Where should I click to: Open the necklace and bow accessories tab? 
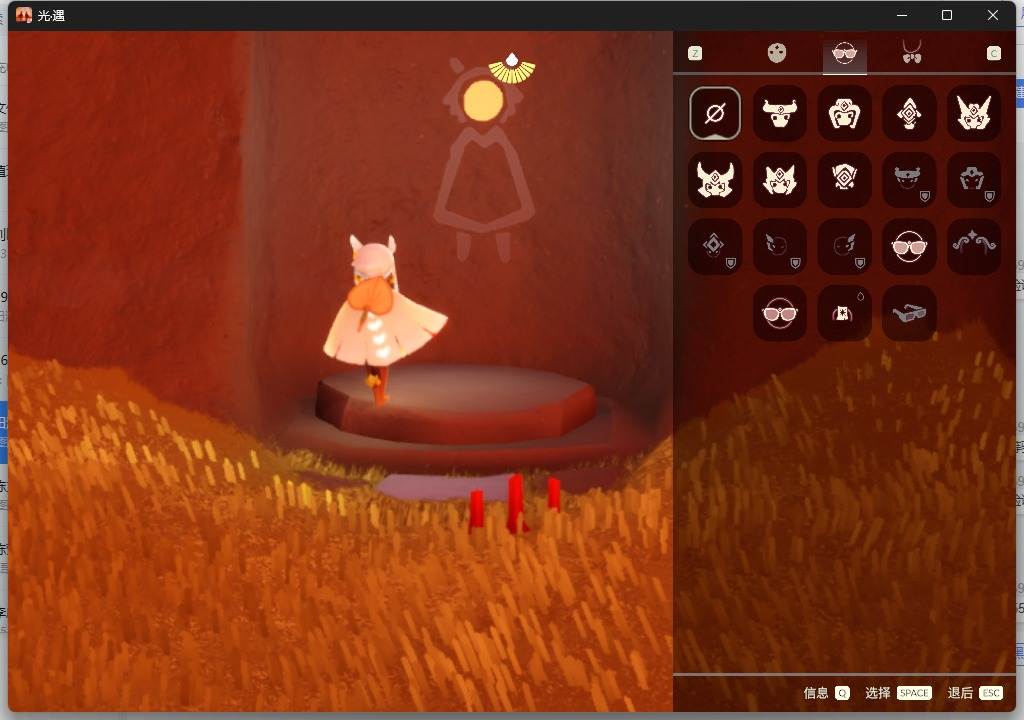click(912, 52)
